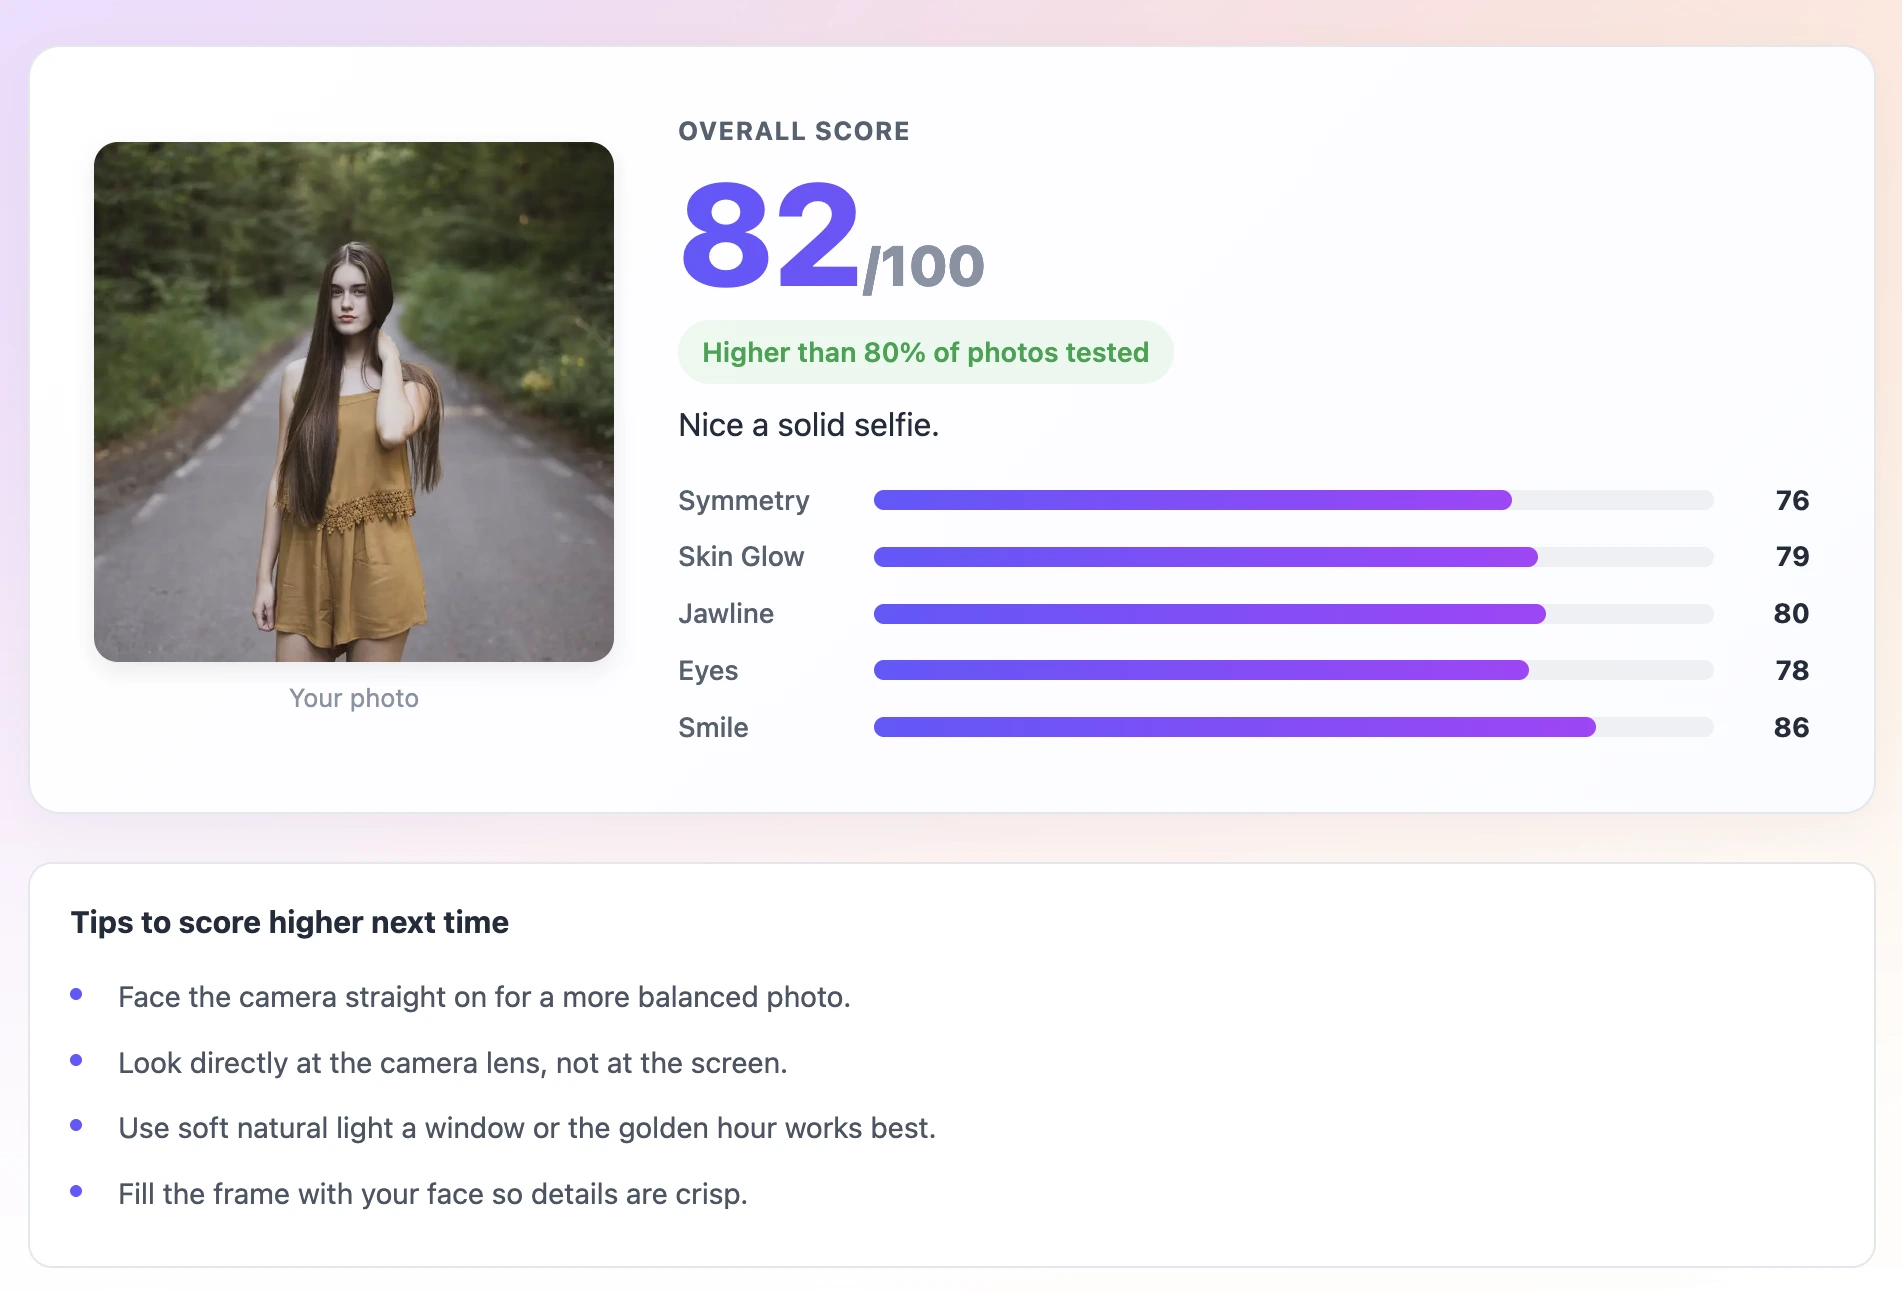Click the 'Skin Glow' label
Image resolution: width=1902 pixels, height=1292 pixels.
(x=741, y=557)
